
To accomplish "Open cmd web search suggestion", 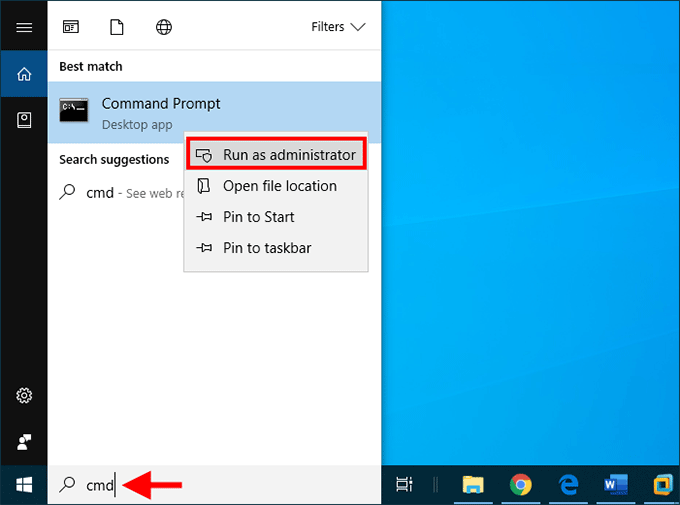I will click(121, 193).
